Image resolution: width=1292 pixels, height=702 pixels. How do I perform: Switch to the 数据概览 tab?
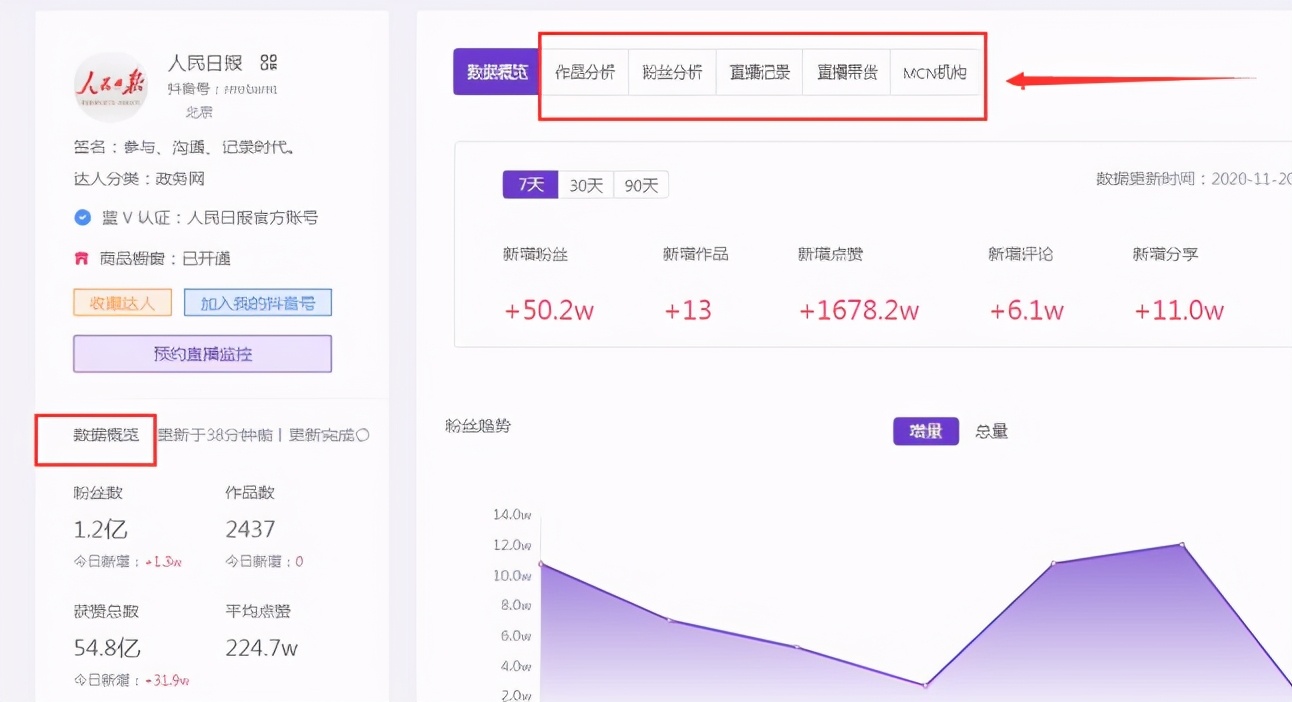pyautogui.click(x=497, y=73)
